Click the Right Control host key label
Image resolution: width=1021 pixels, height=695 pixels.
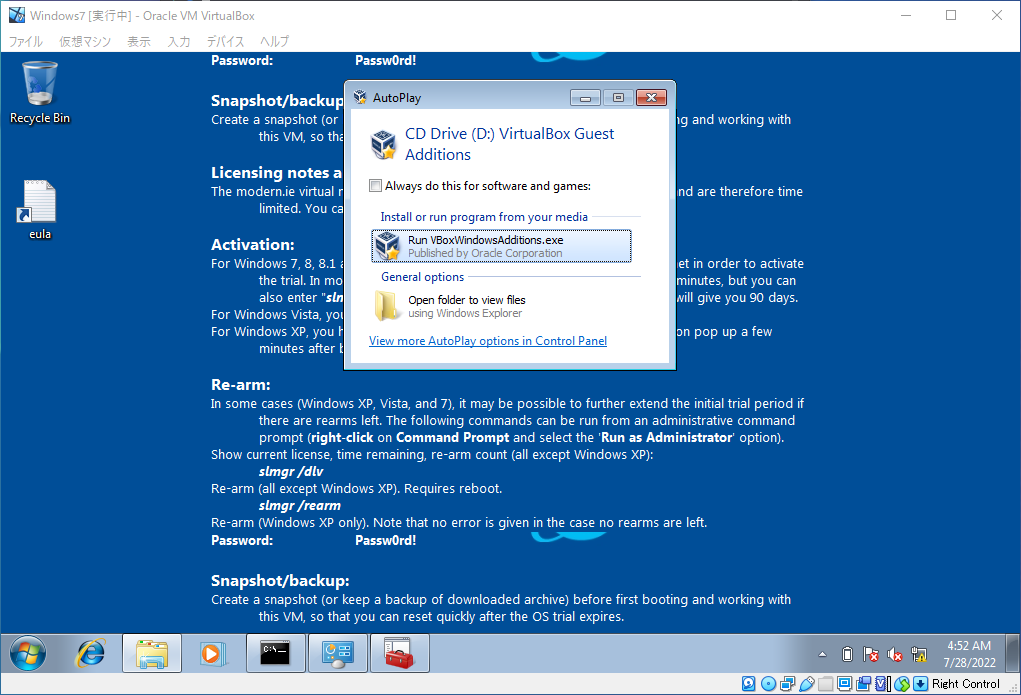[966, 683]
